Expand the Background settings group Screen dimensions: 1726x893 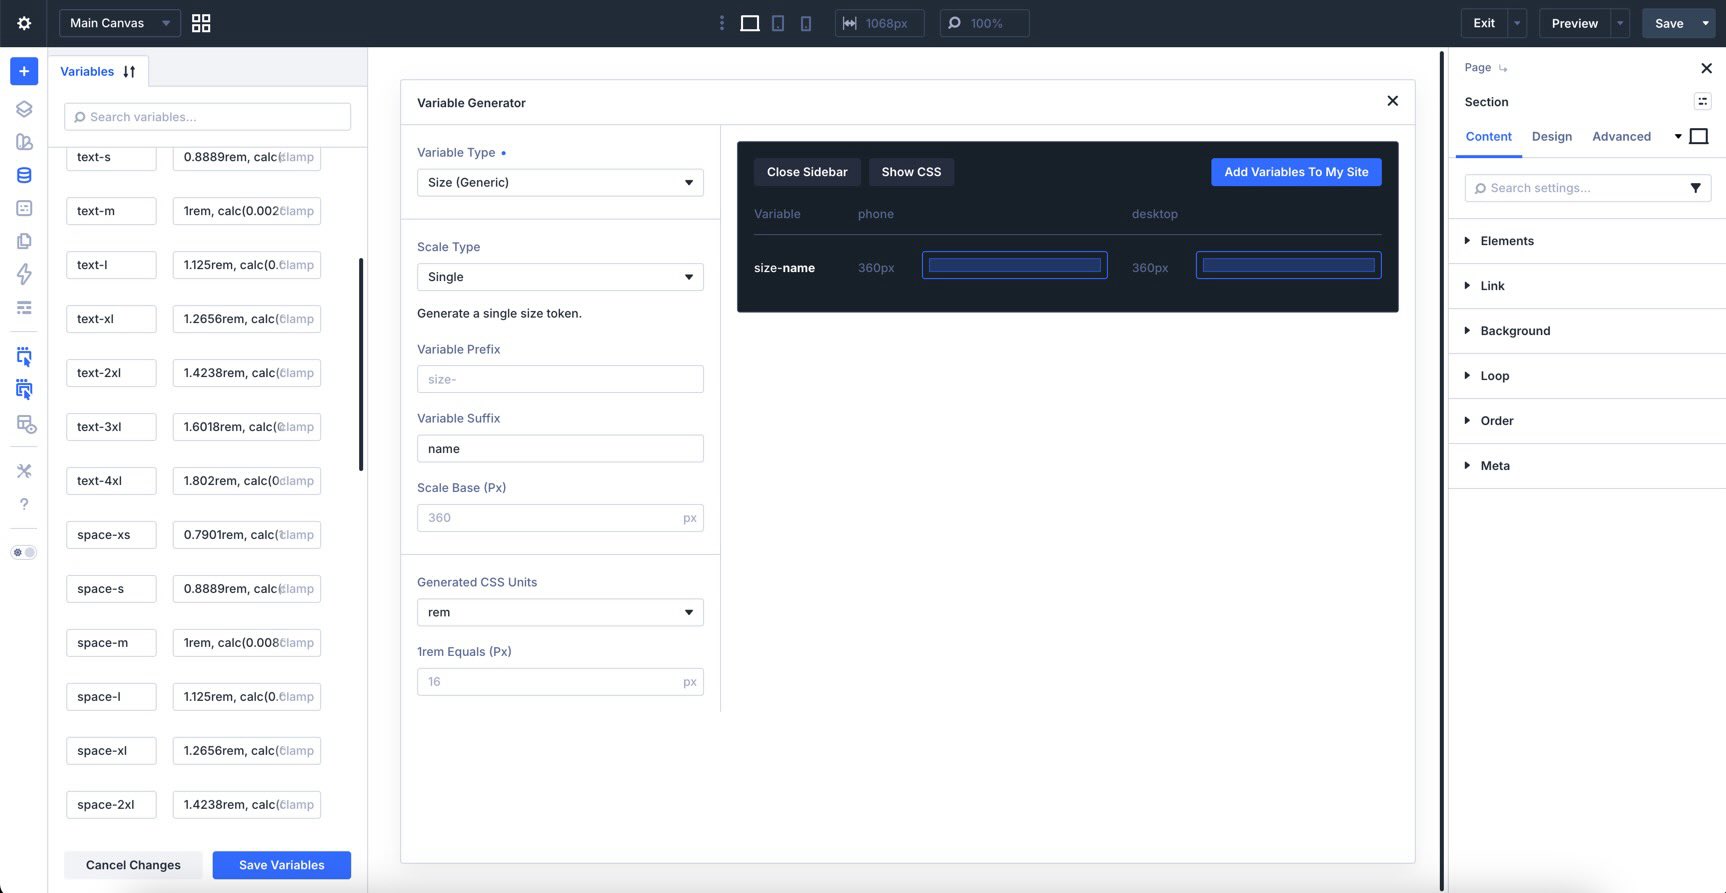point(1588,331)
